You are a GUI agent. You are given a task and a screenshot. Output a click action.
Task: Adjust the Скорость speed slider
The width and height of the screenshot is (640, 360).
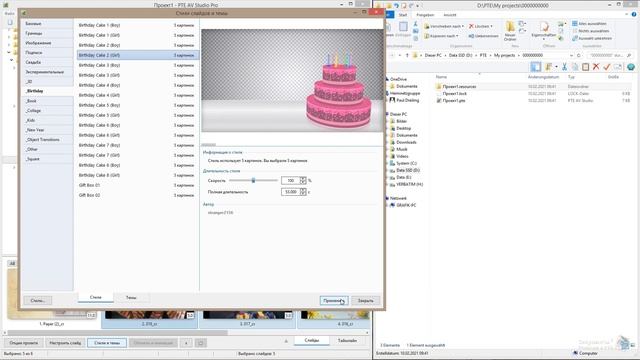pyautogui.click(x=253, y=180)
